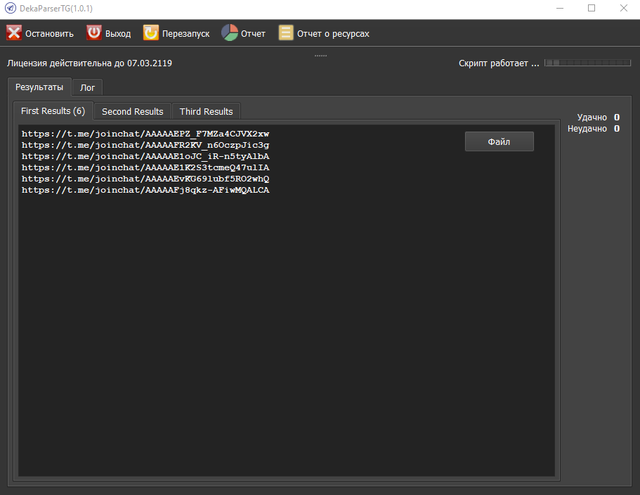Select the Результаты tab

[x=39, y=87]
